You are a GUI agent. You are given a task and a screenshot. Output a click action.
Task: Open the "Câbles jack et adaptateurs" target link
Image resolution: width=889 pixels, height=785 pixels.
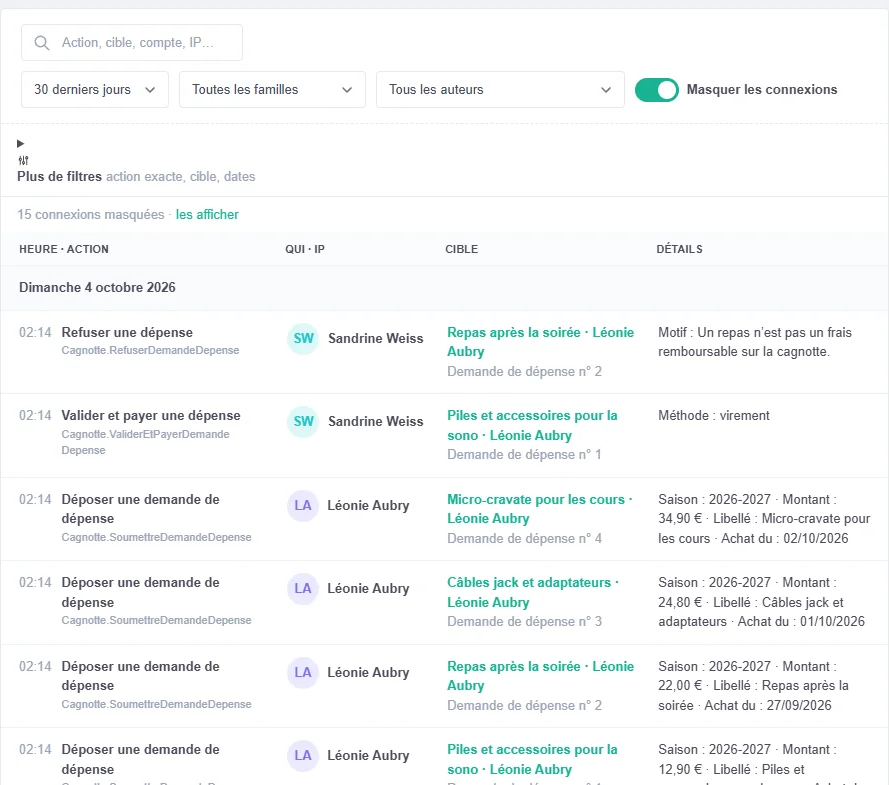pyautogui.click(x=533, y=592)
